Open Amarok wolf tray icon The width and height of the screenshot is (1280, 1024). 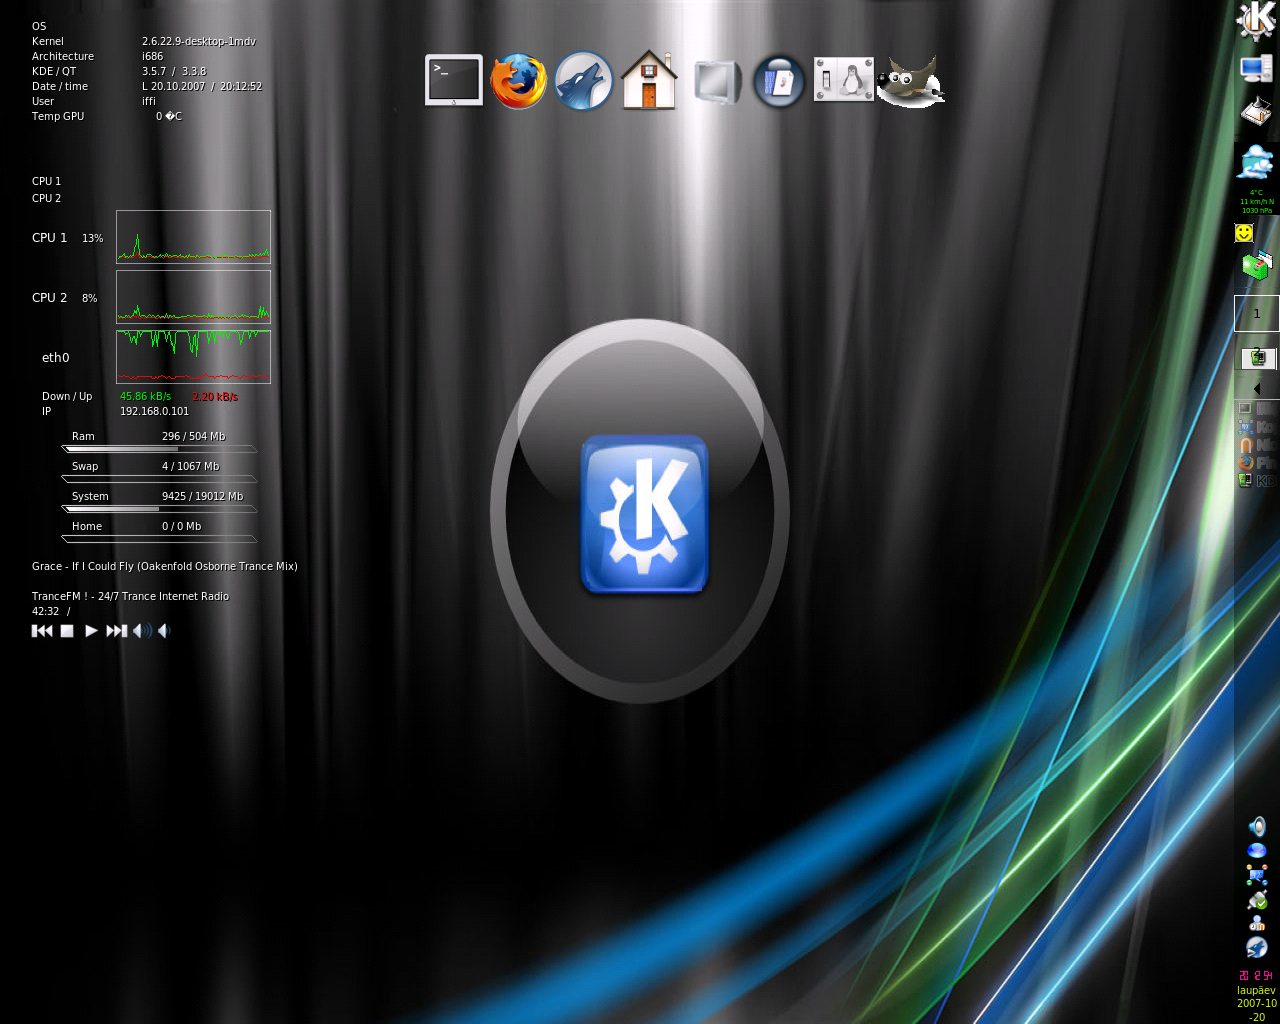coord(1257,947)
